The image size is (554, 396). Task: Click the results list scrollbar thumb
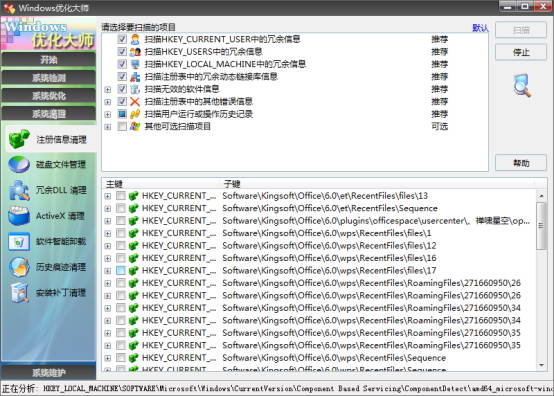click(x=541, y=226)
